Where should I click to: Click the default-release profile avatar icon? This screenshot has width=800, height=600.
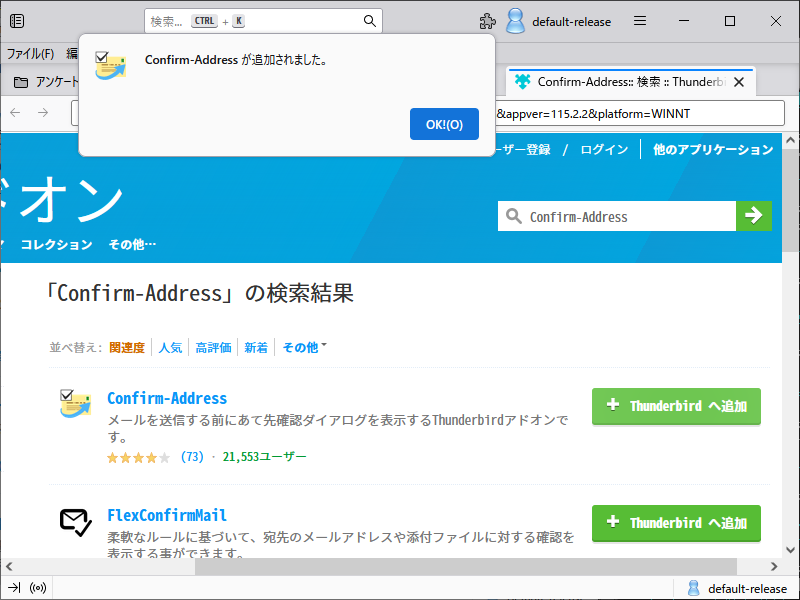pyautogui.click(x=515, y=21)
